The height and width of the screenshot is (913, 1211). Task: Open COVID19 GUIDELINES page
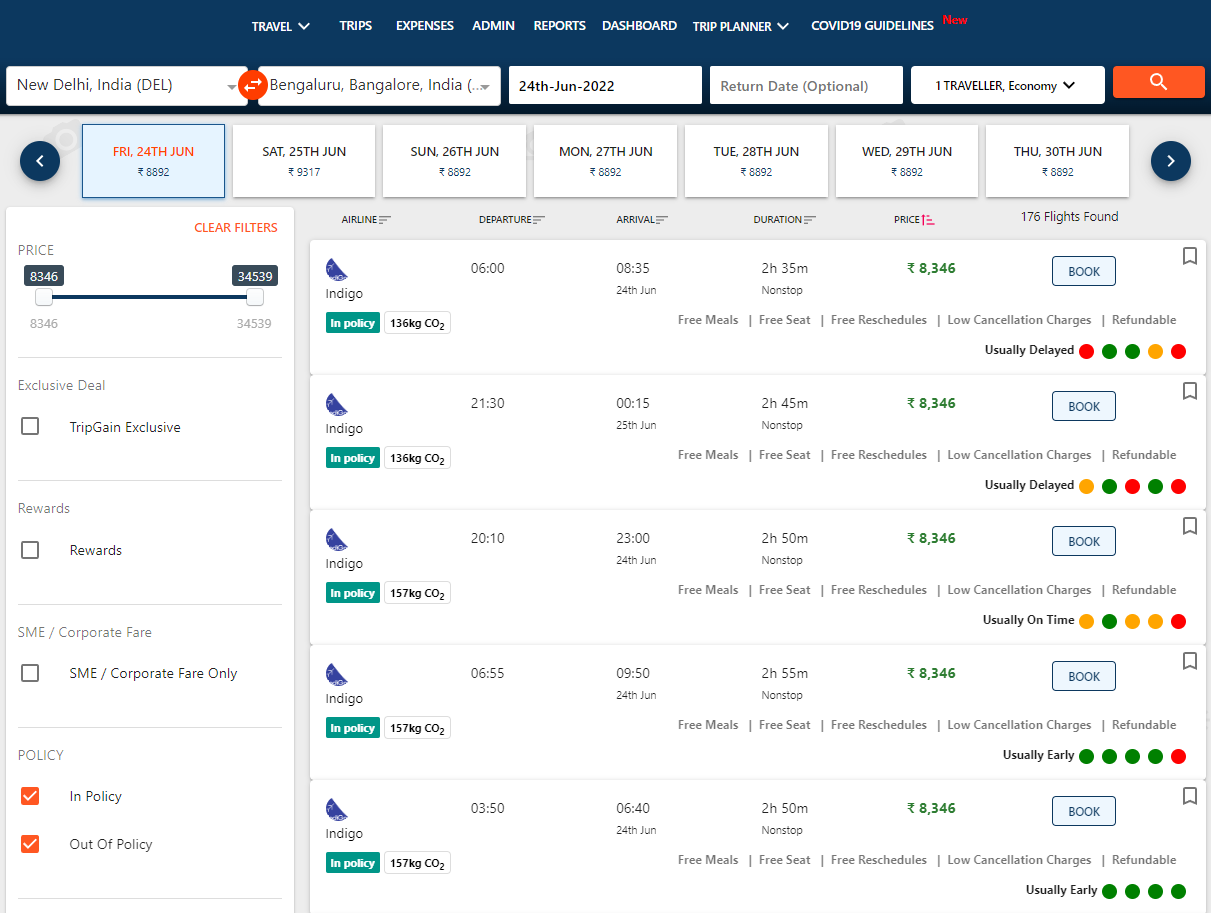tap(872, 26)
